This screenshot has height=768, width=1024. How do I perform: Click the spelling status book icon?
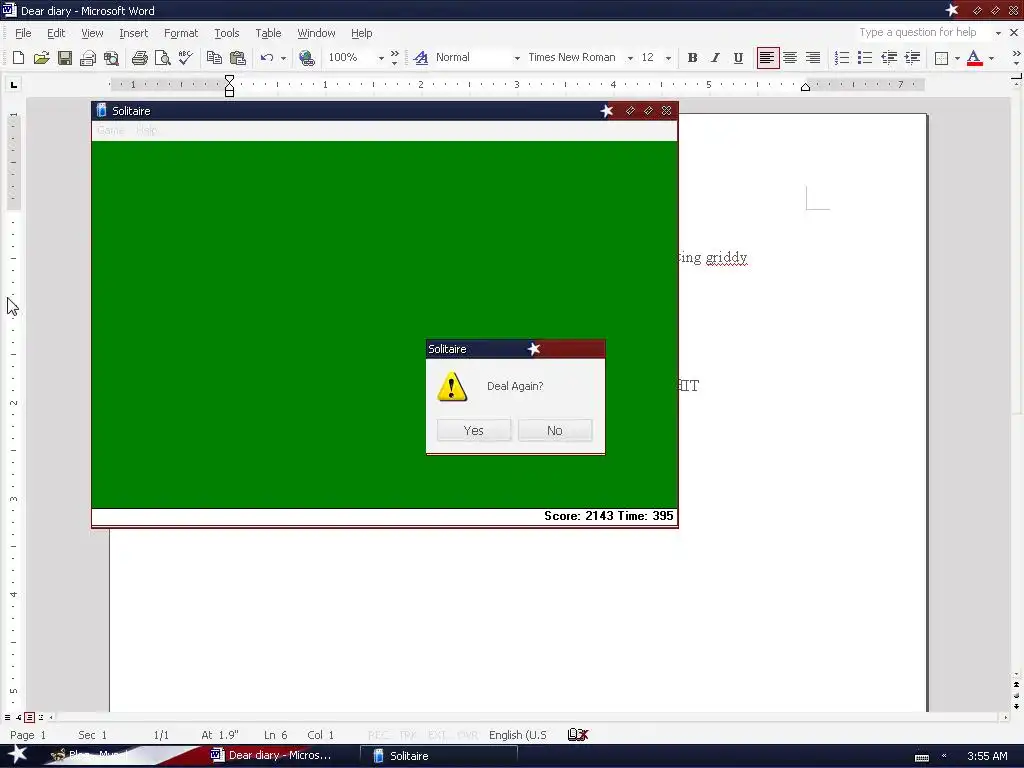pyautogui.click(x=577, y=735)
